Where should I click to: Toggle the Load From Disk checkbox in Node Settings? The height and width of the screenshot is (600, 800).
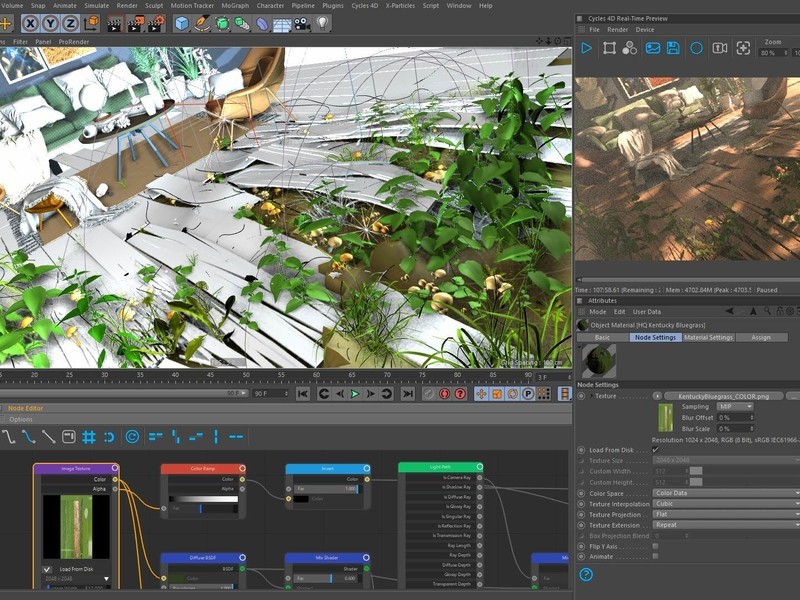(656, 449)
